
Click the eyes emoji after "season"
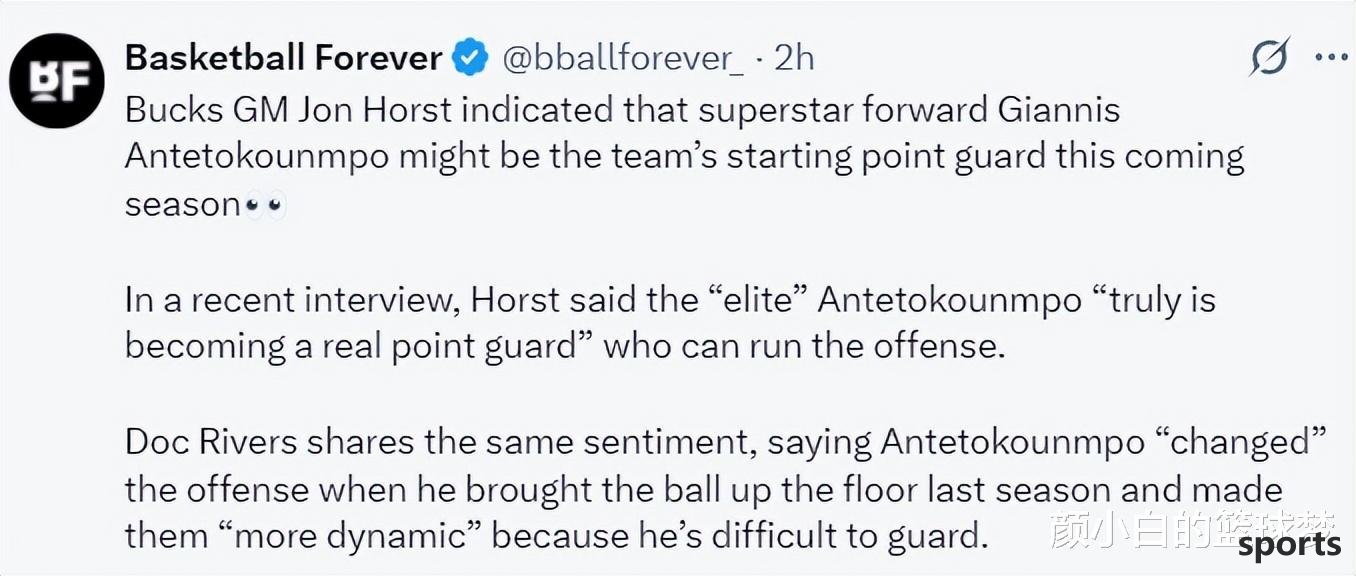pos(266,206)
